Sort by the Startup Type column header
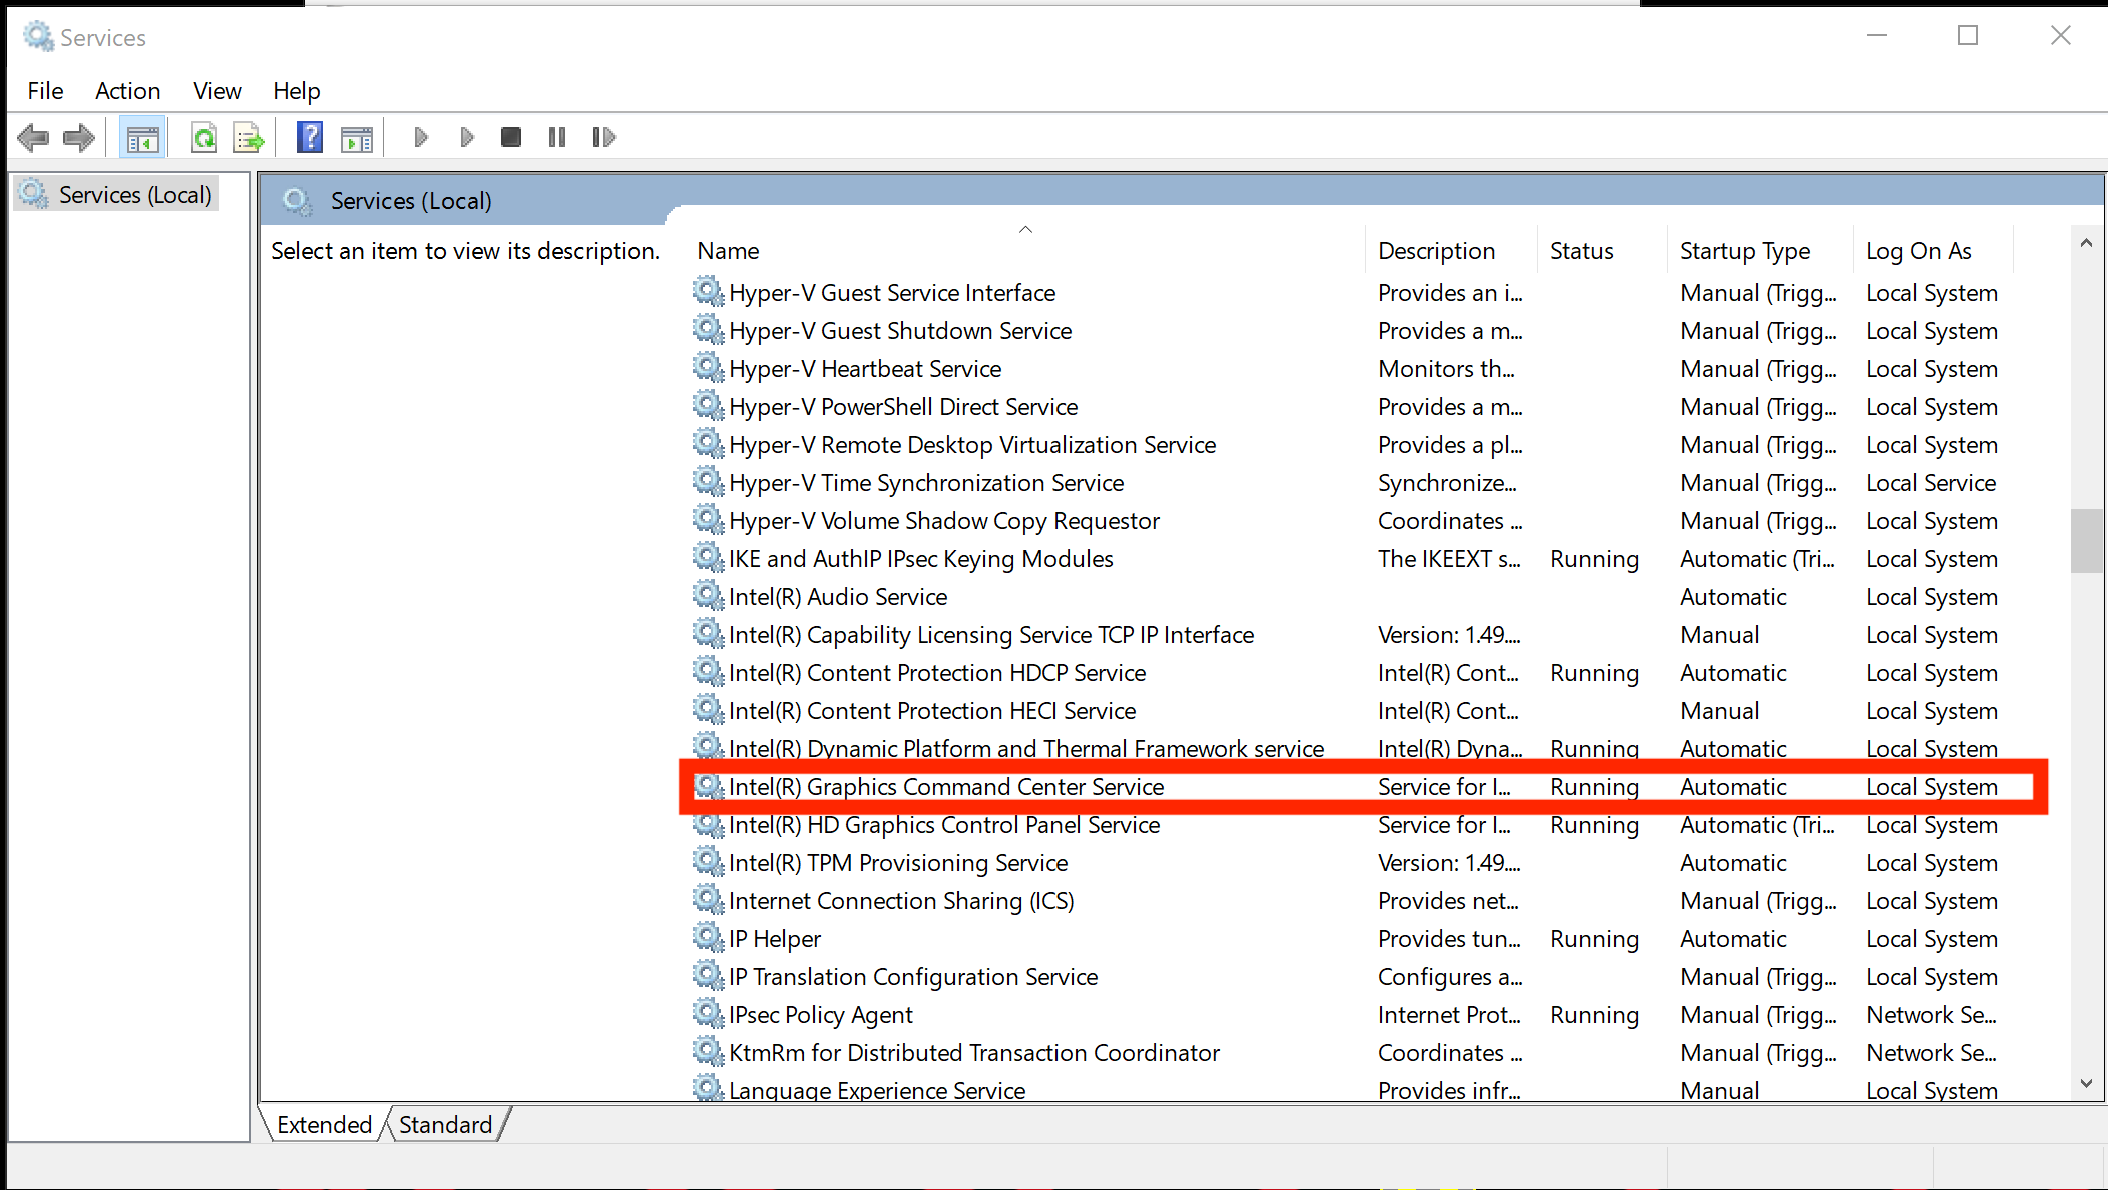Screen dimensions: 2108x1190 pos(1744,251)
